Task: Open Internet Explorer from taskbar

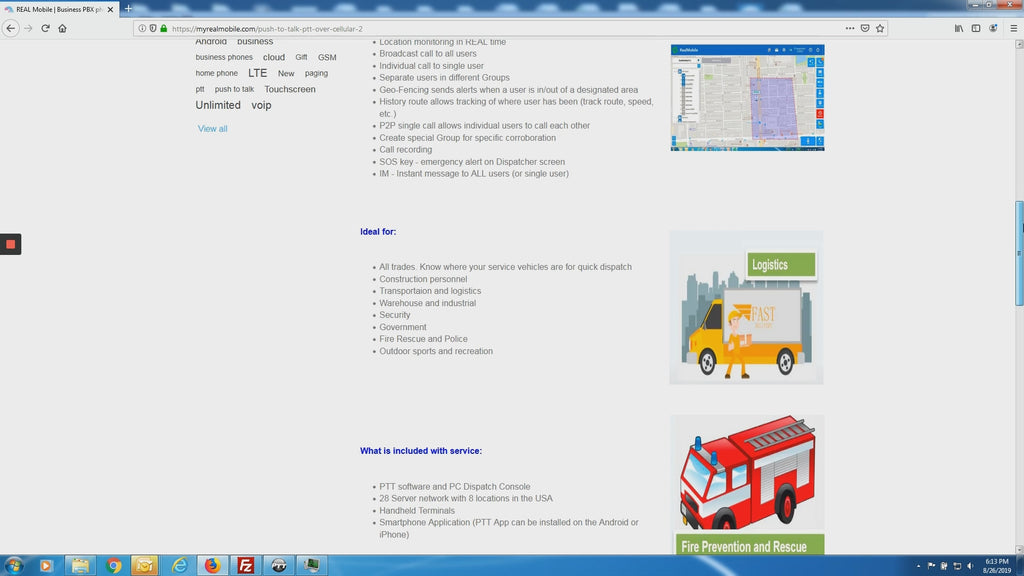Action: click(179, 565)
